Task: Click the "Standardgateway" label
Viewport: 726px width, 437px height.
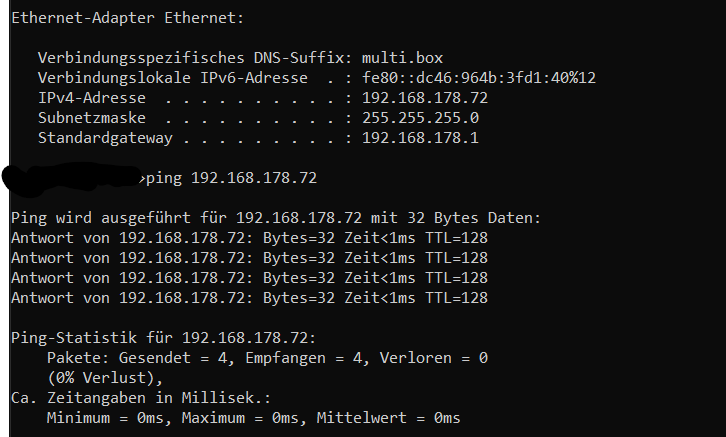Action: [106, 138]
